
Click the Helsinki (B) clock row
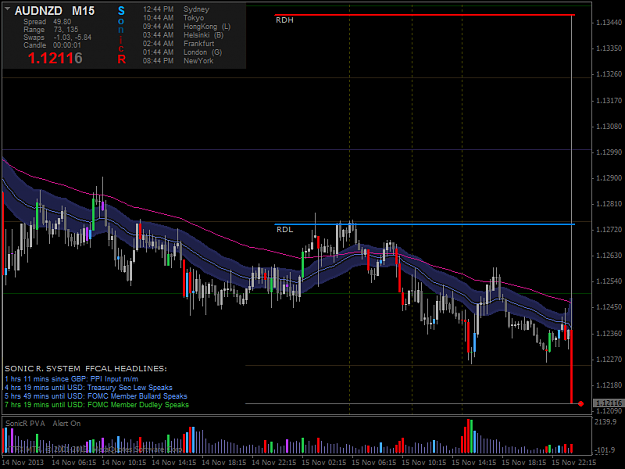183,35
